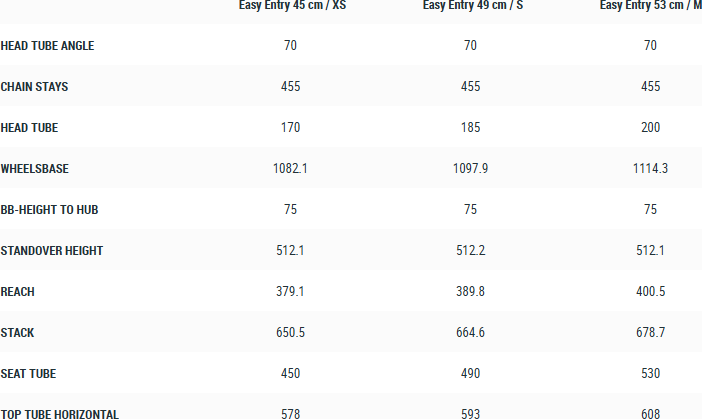Click the wheelbase value 1082.1

point(290,169)
